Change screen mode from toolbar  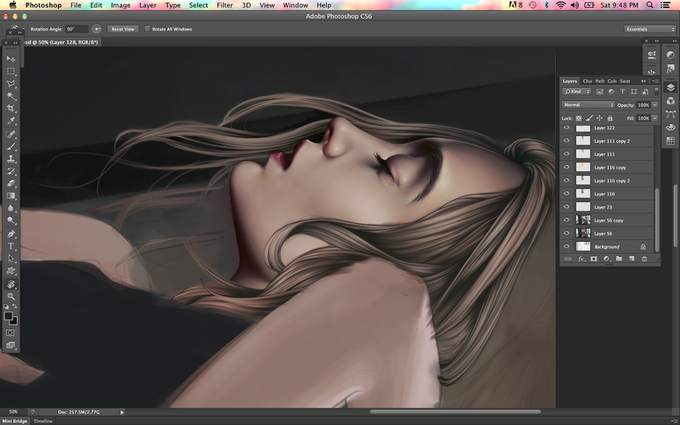coord(10,345)
